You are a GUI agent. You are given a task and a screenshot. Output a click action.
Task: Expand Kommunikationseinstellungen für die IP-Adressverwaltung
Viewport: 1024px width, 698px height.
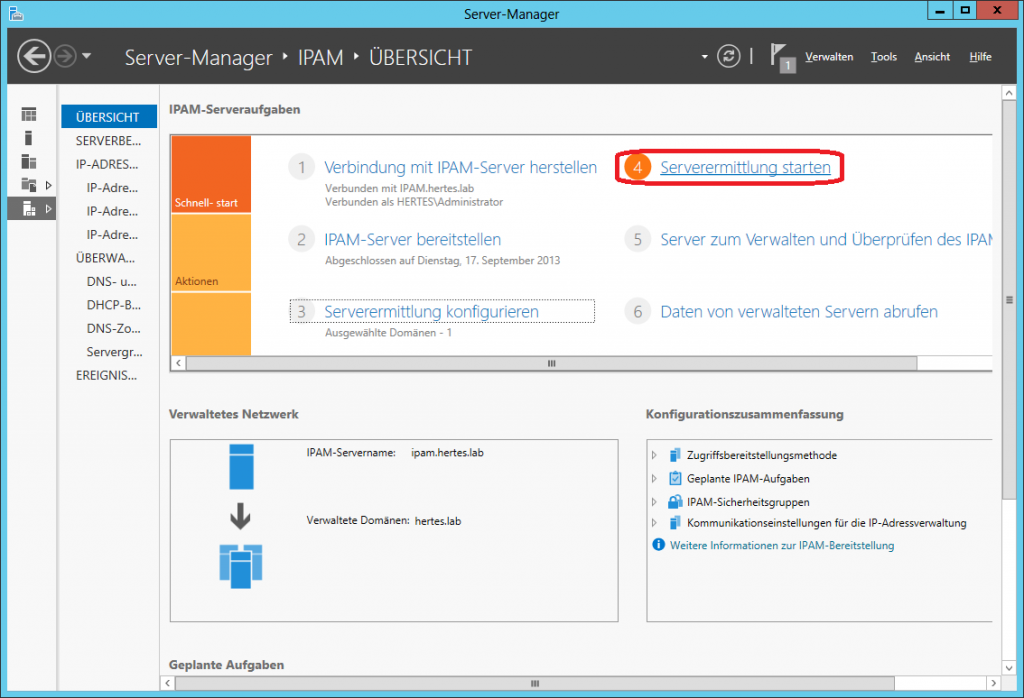655,523
